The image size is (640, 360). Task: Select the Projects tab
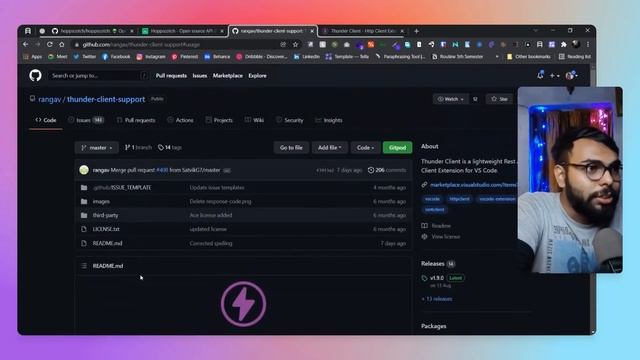(x=219, y=120)
